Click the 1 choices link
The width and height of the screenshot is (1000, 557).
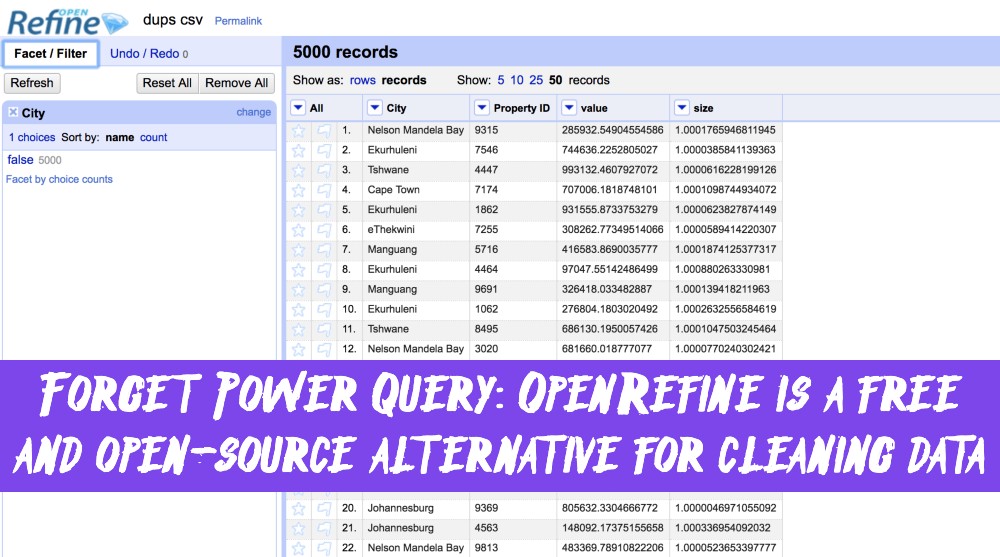click(32, 137)
